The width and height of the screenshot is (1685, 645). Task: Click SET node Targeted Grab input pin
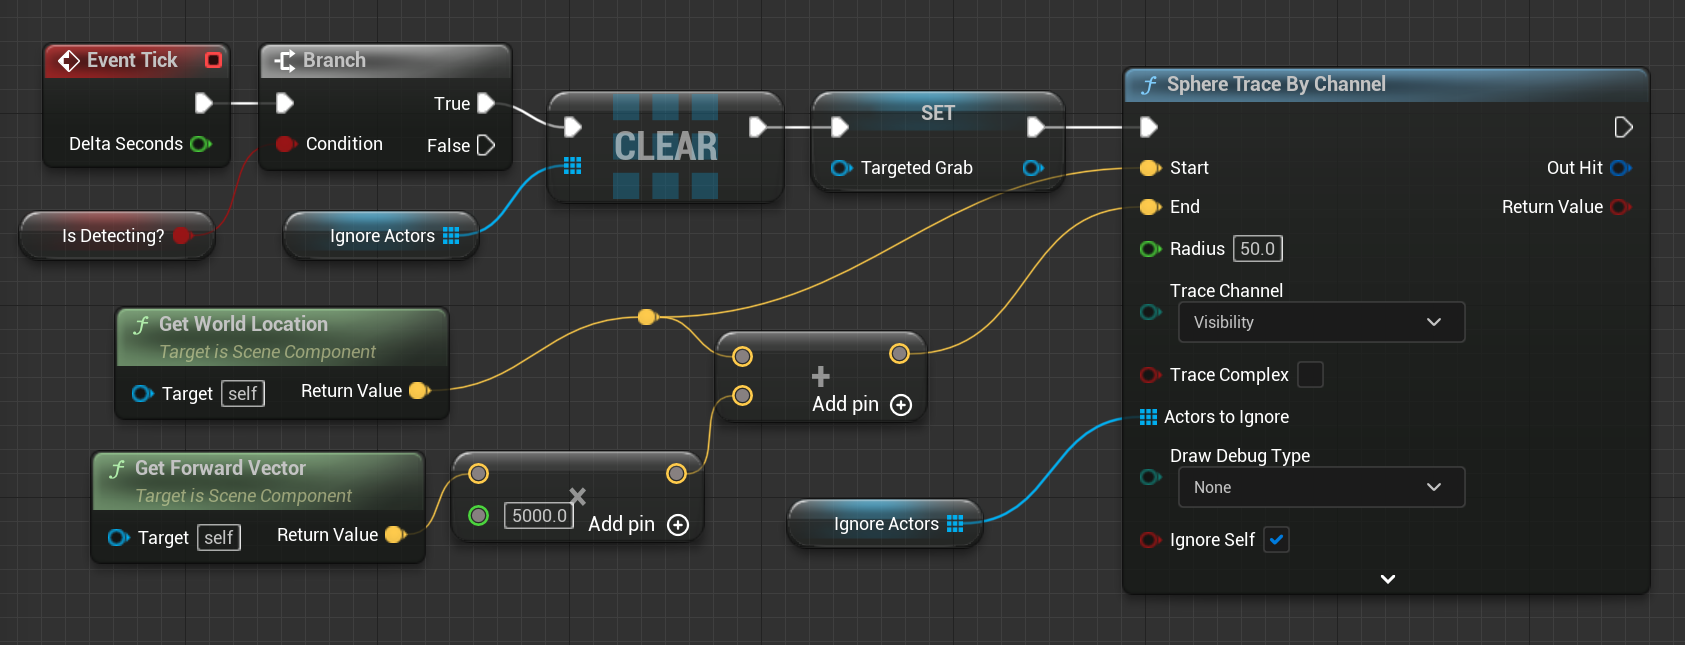[x=841, y=168]
